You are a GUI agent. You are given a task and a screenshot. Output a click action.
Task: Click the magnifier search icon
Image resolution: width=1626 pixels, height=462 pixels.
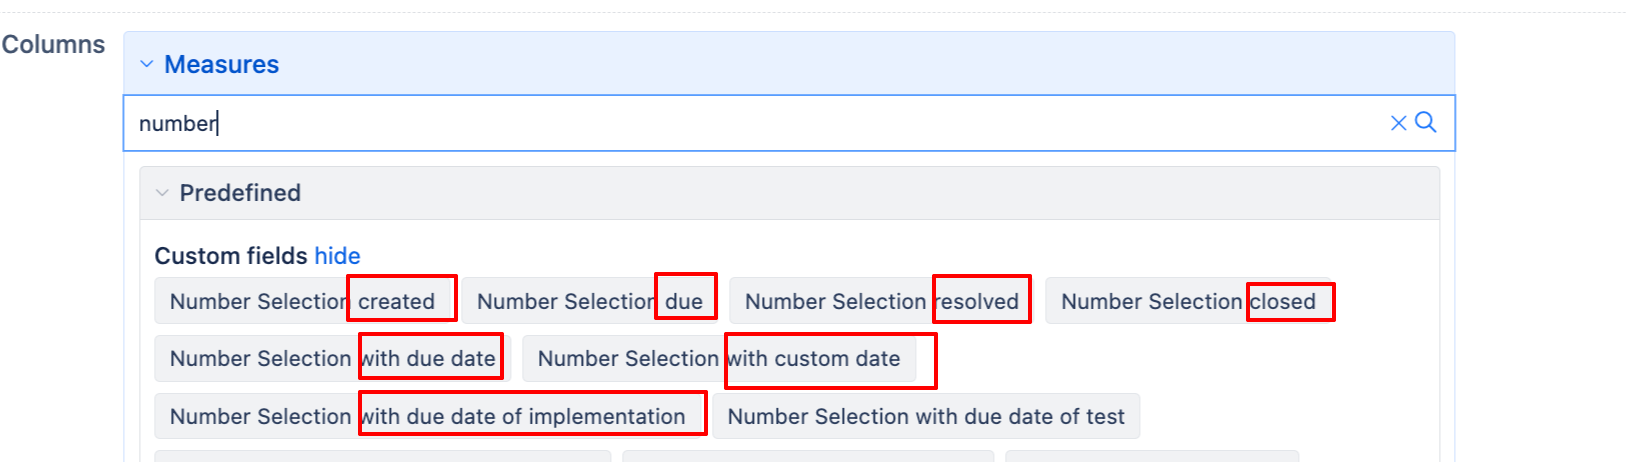point(1426,122)
